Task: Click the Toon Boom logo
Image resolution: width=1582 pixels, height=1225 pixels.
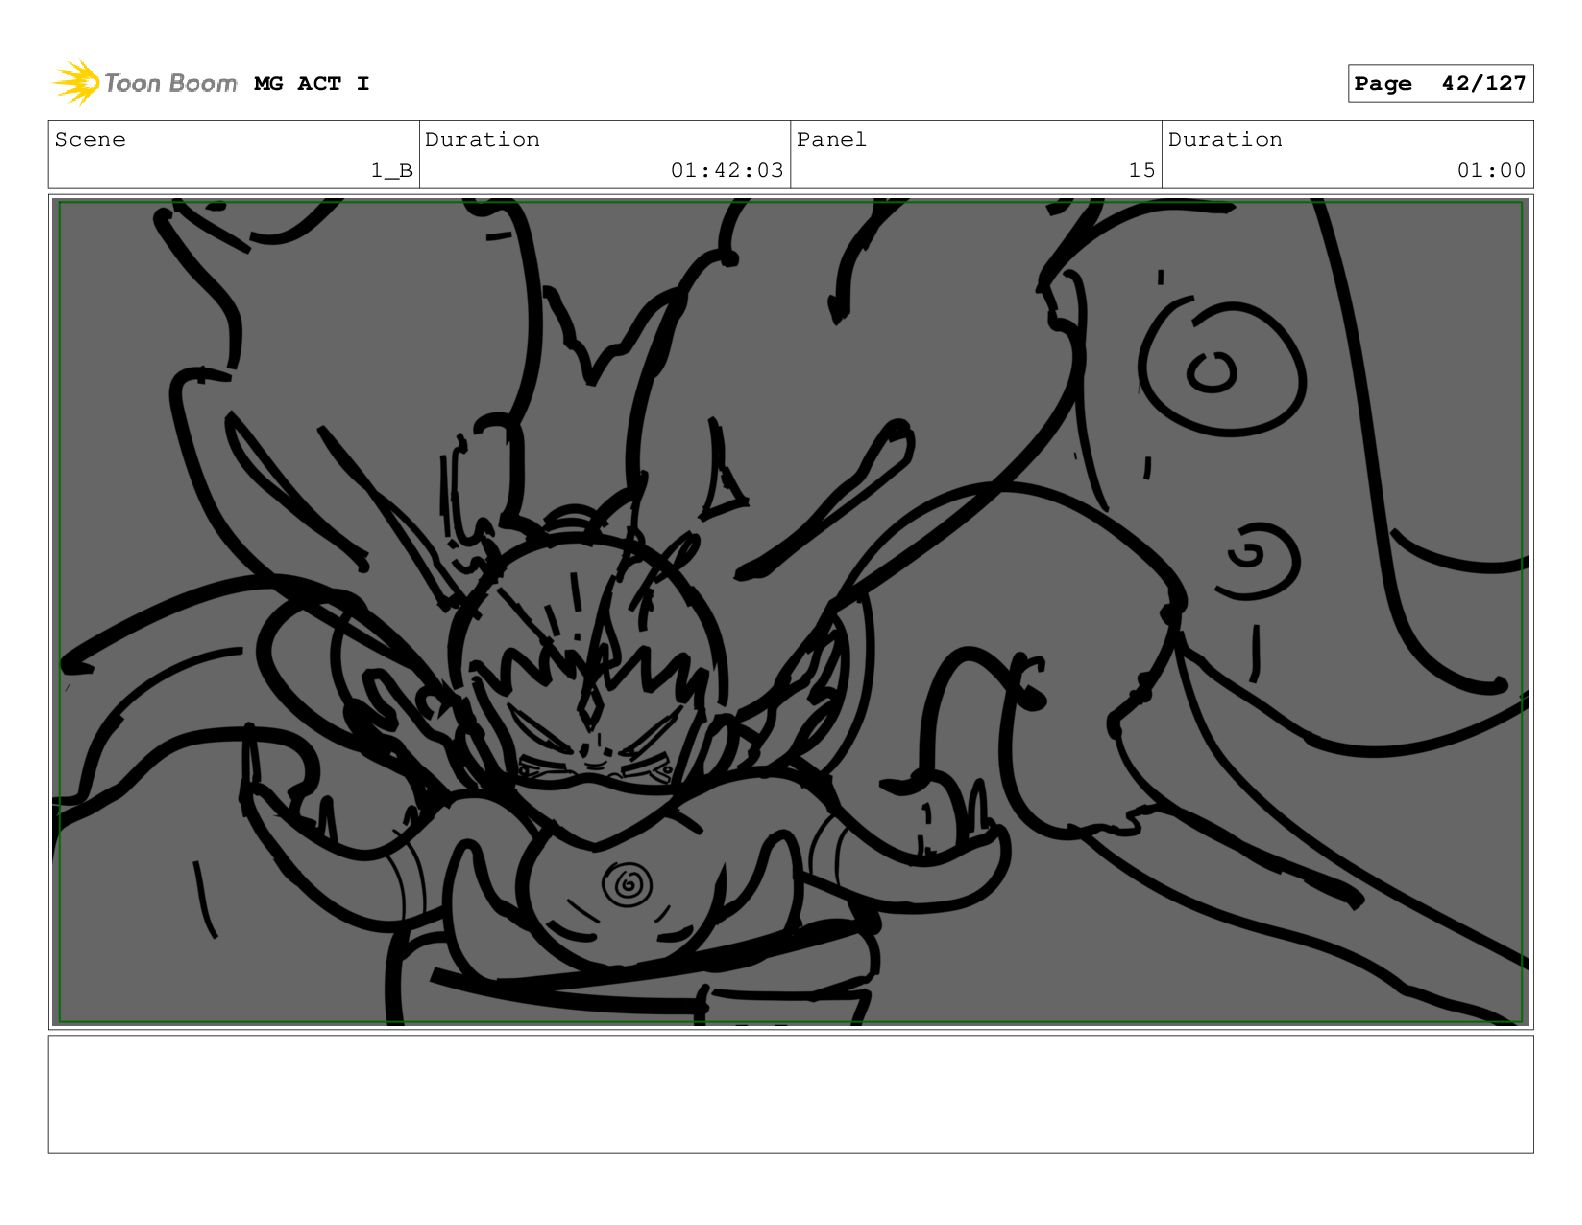Action: 145,83
